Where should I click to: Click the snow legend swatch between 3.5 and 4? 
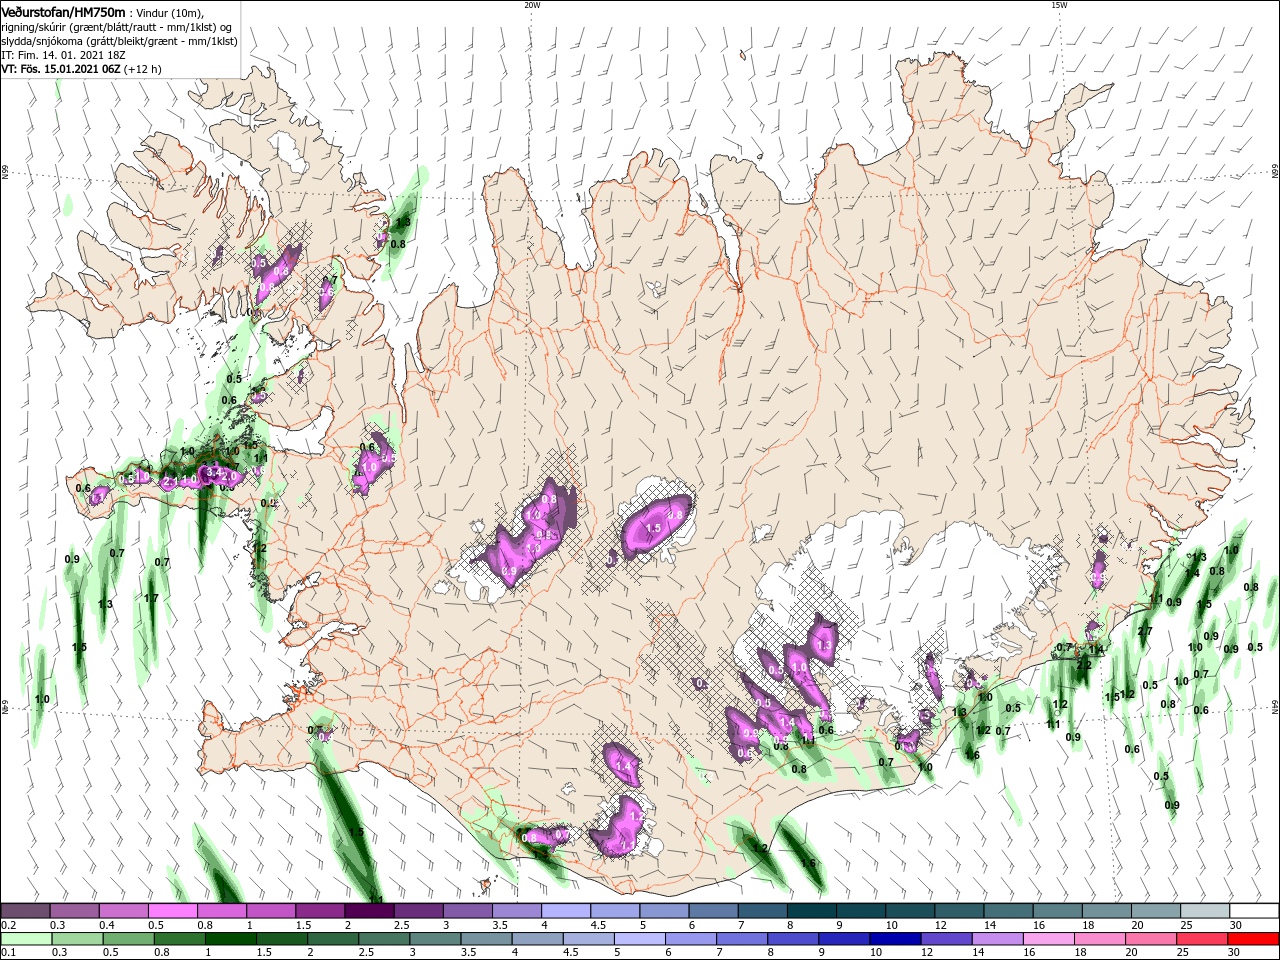pos(517,911)
